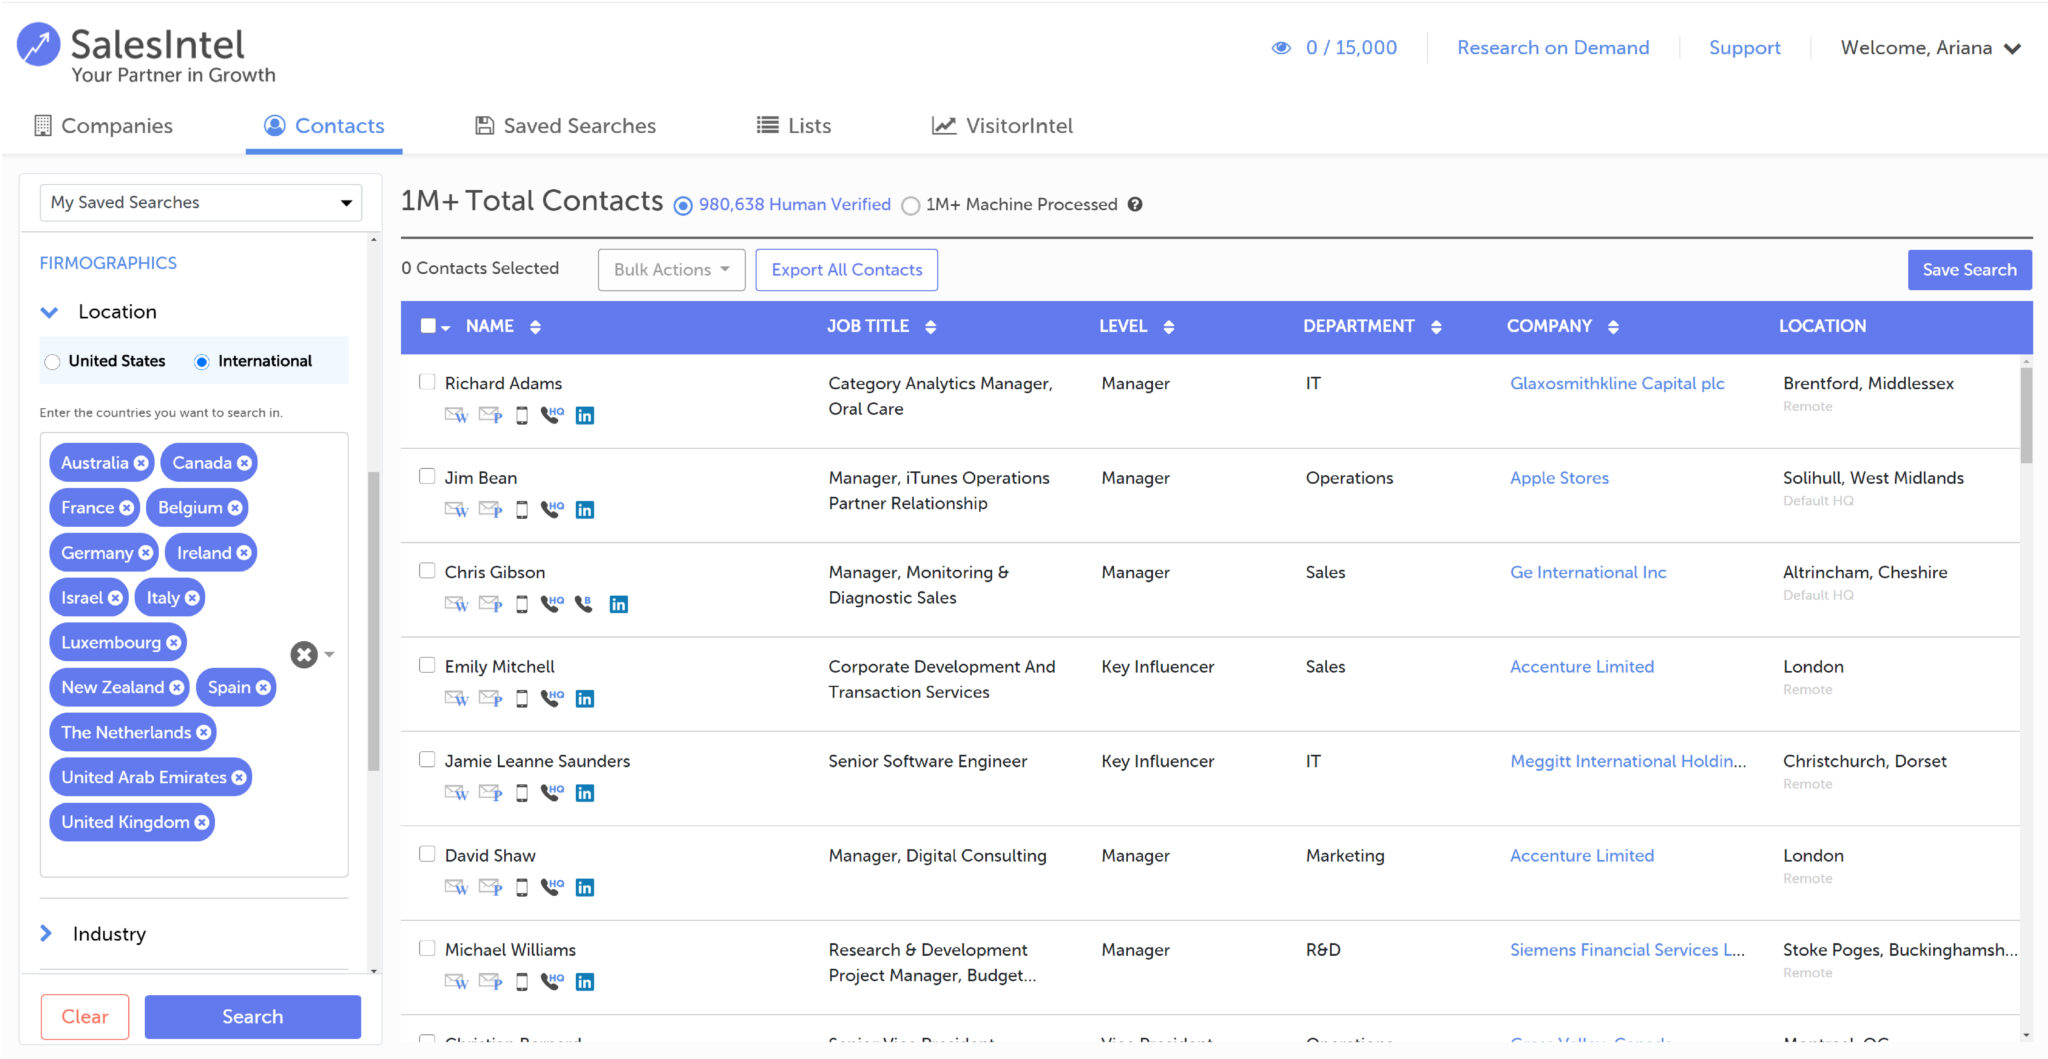The height and width of the screenshot is (1059, 2048).
Task: Open the My Saved Searches dropdown
Action: tap(200, 202)
